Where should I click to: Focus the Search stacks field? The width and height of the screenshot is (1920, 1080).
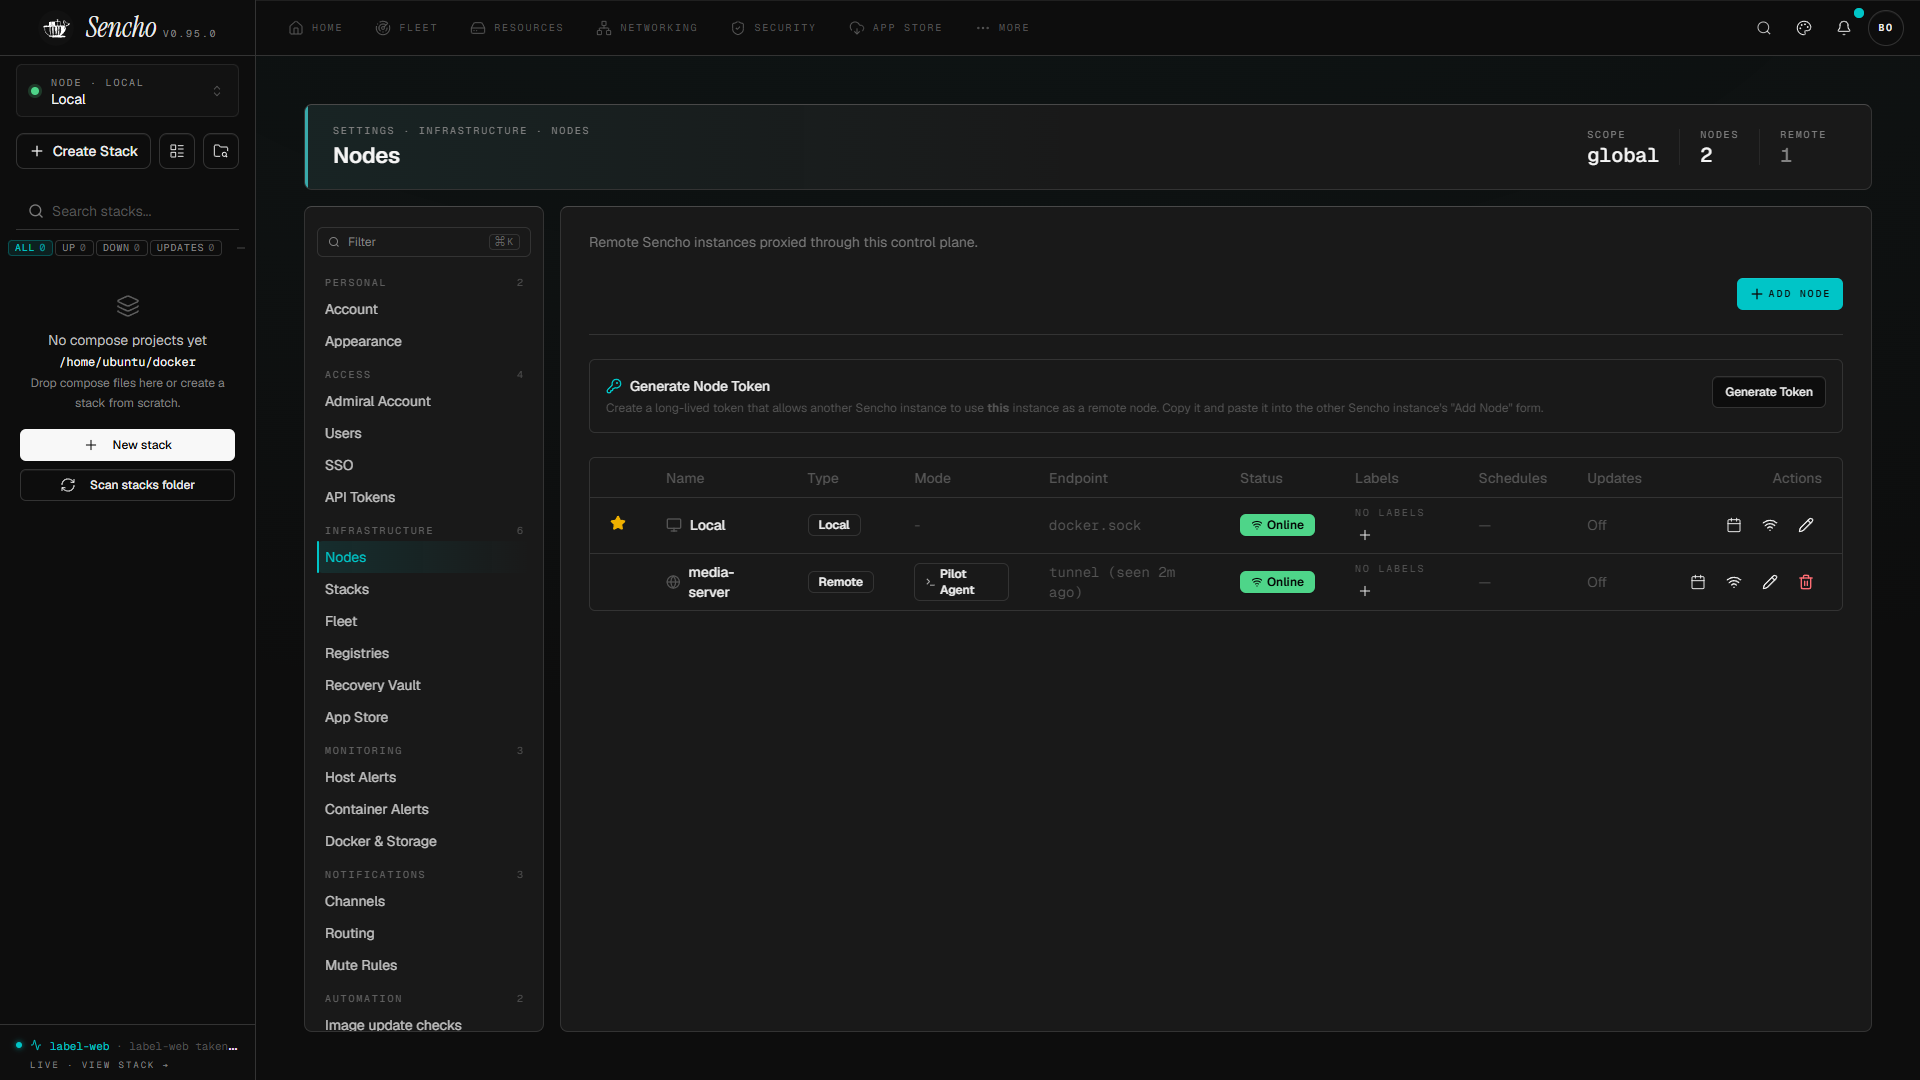127,211
